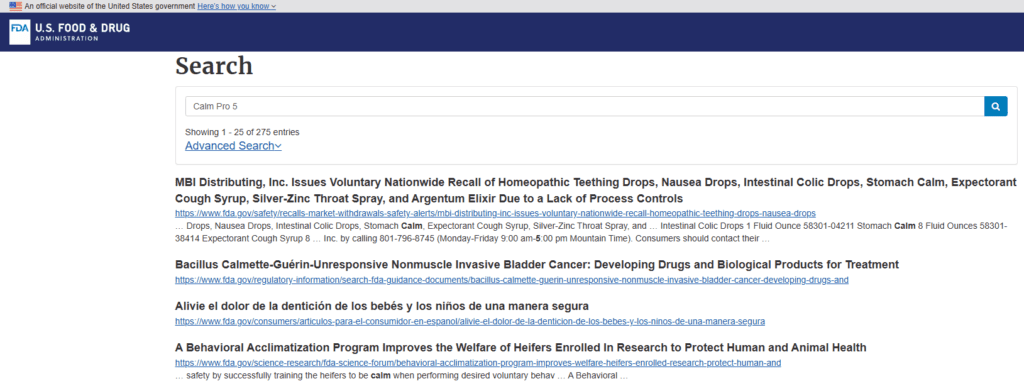Click the US flag icon
The height and width of the screenshot is (391, 1024).
point(16,6)
